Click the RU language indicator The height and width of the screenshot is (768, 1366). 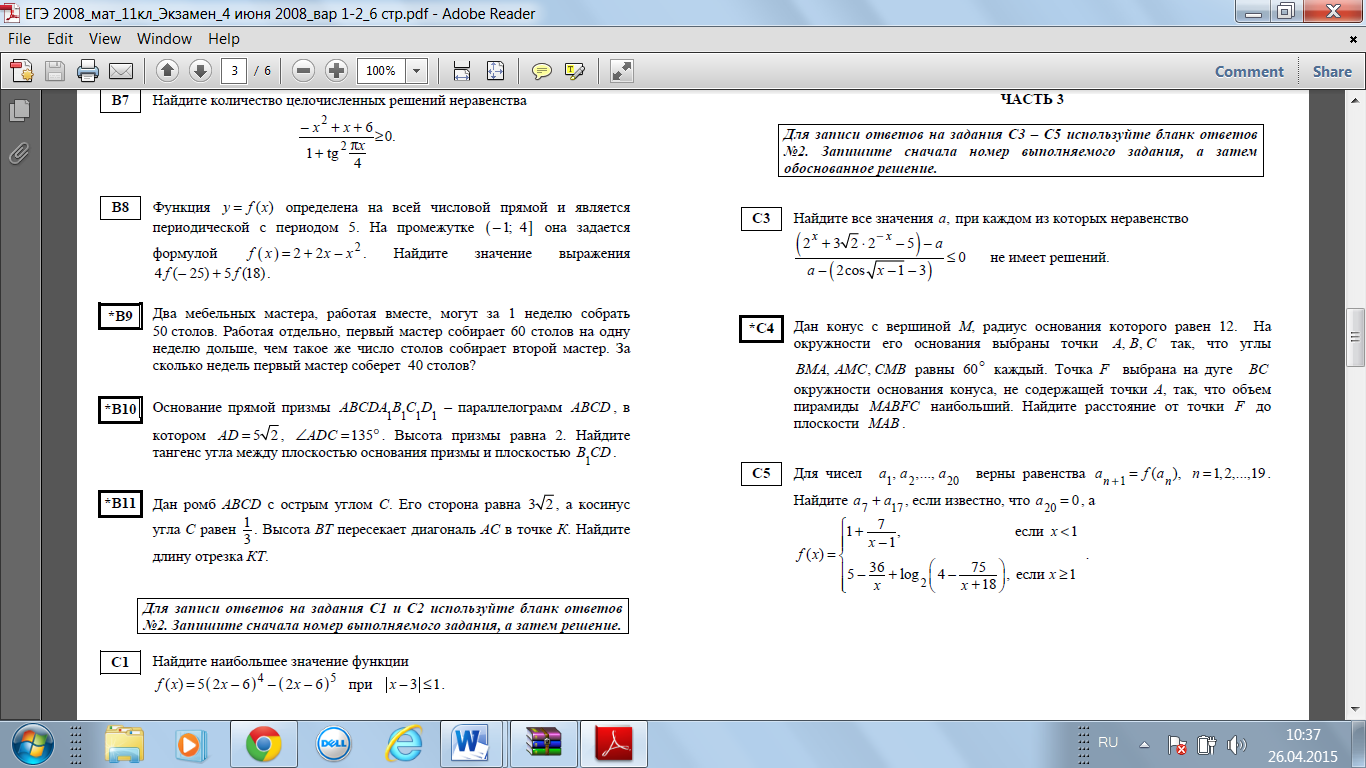[1108, 743]
